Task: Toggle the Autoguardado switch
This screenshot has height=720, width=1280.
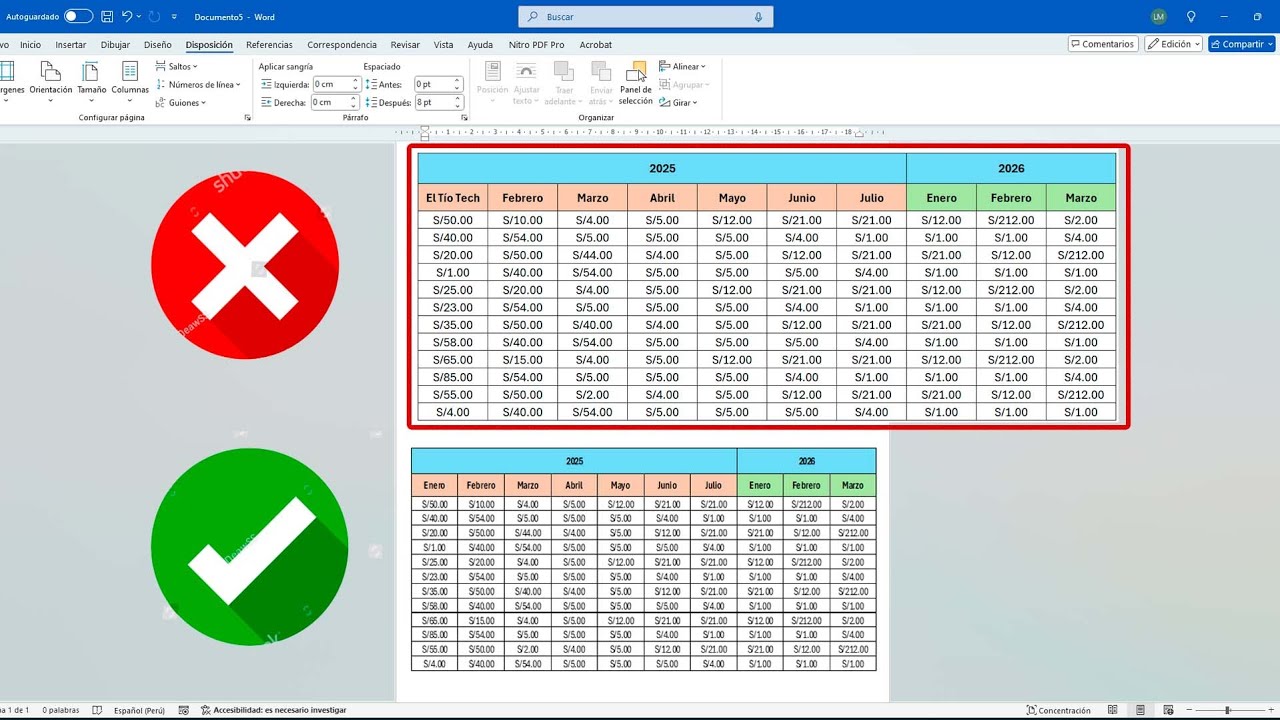Action: point(78,17)
